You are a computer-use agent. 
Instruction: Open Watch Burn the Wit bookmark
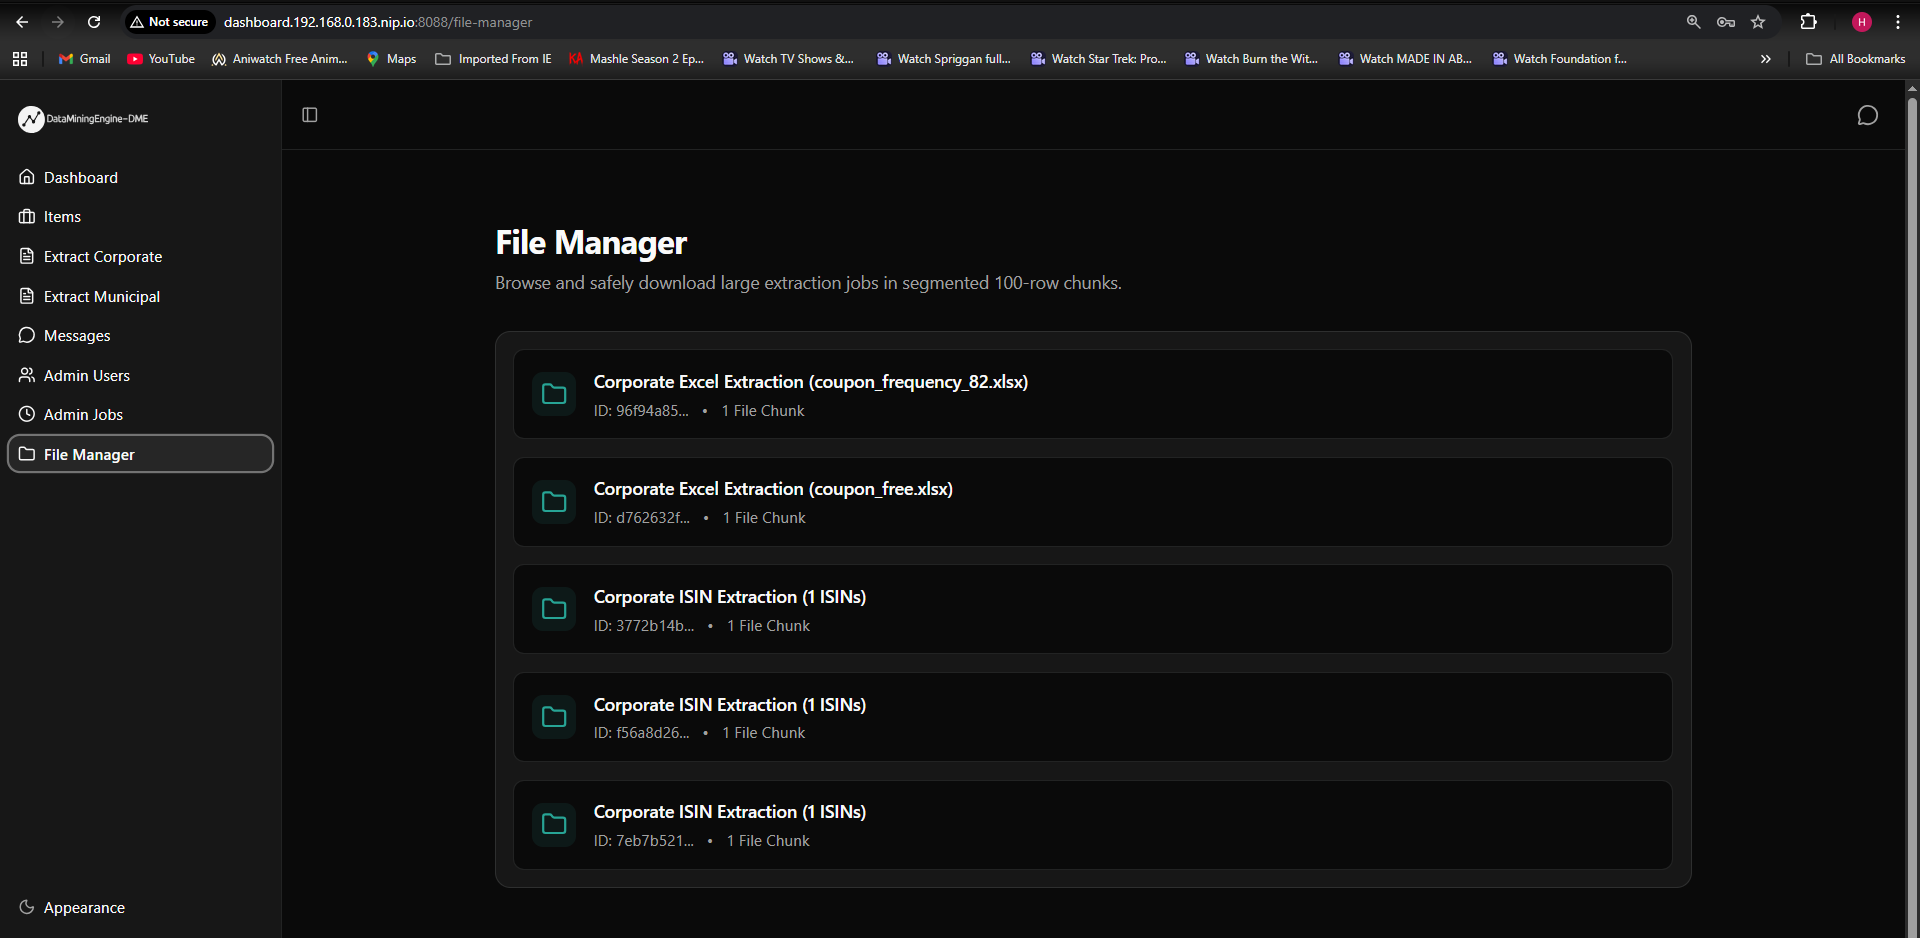[x=1251, y=59]
